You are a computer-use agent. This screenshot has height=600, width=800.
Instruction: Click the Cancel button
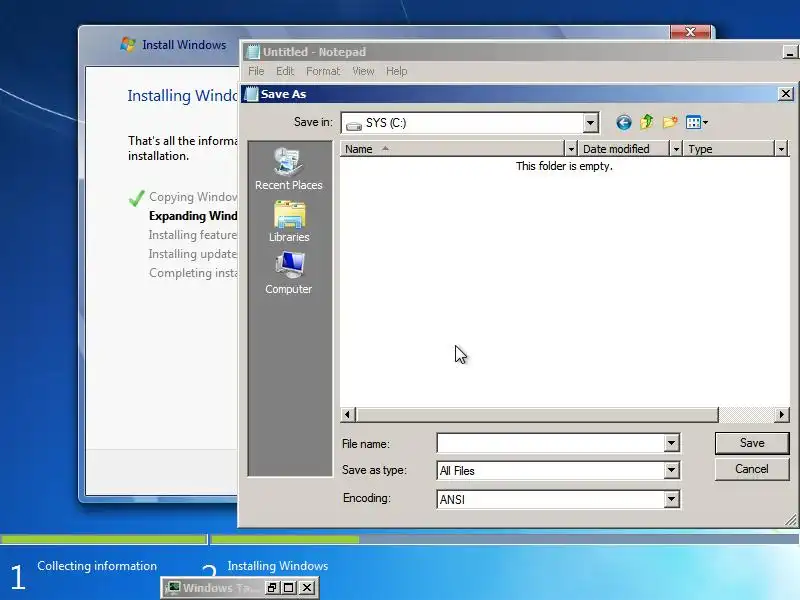coord(752,469)
